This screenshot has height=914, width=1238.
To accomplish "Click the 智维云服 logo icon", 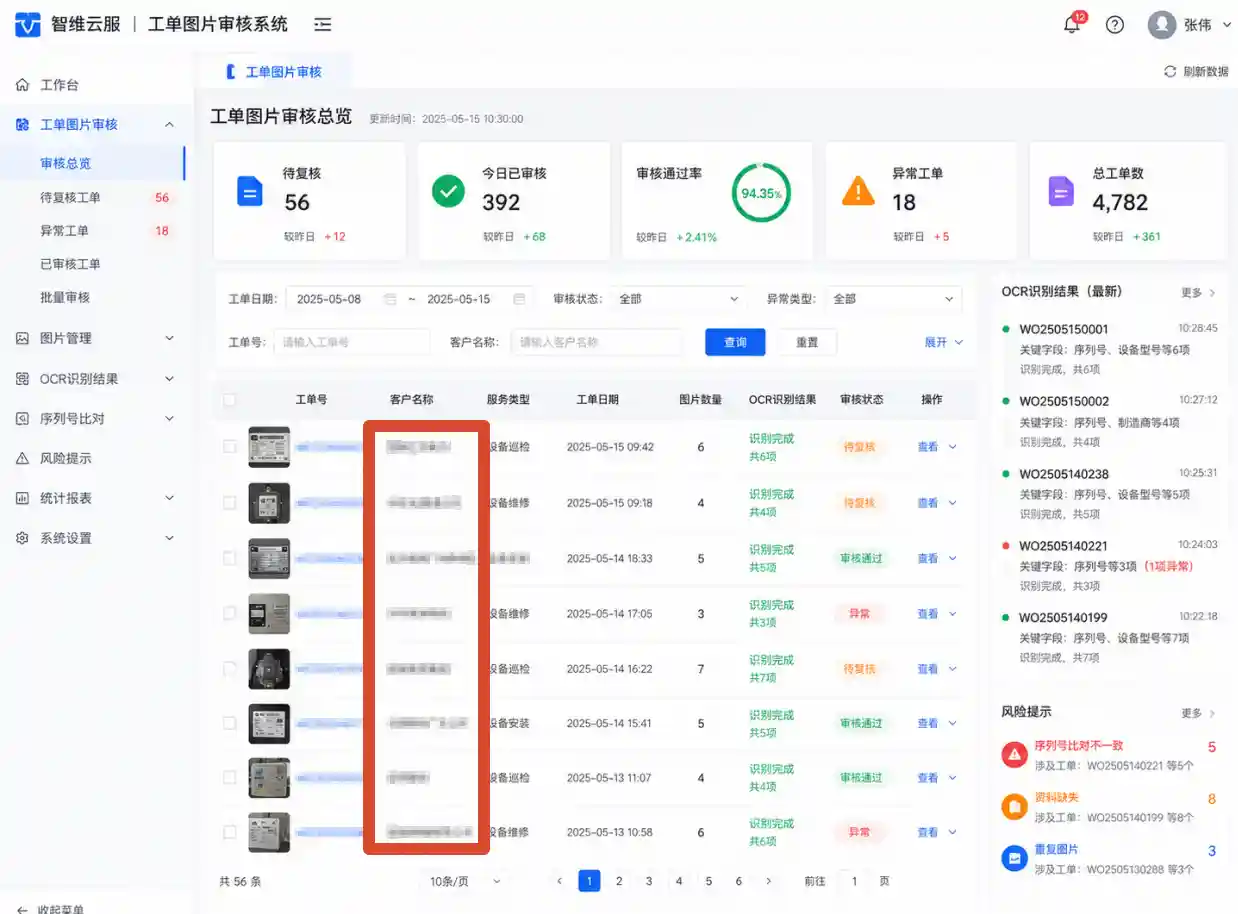I will (28, 24).
